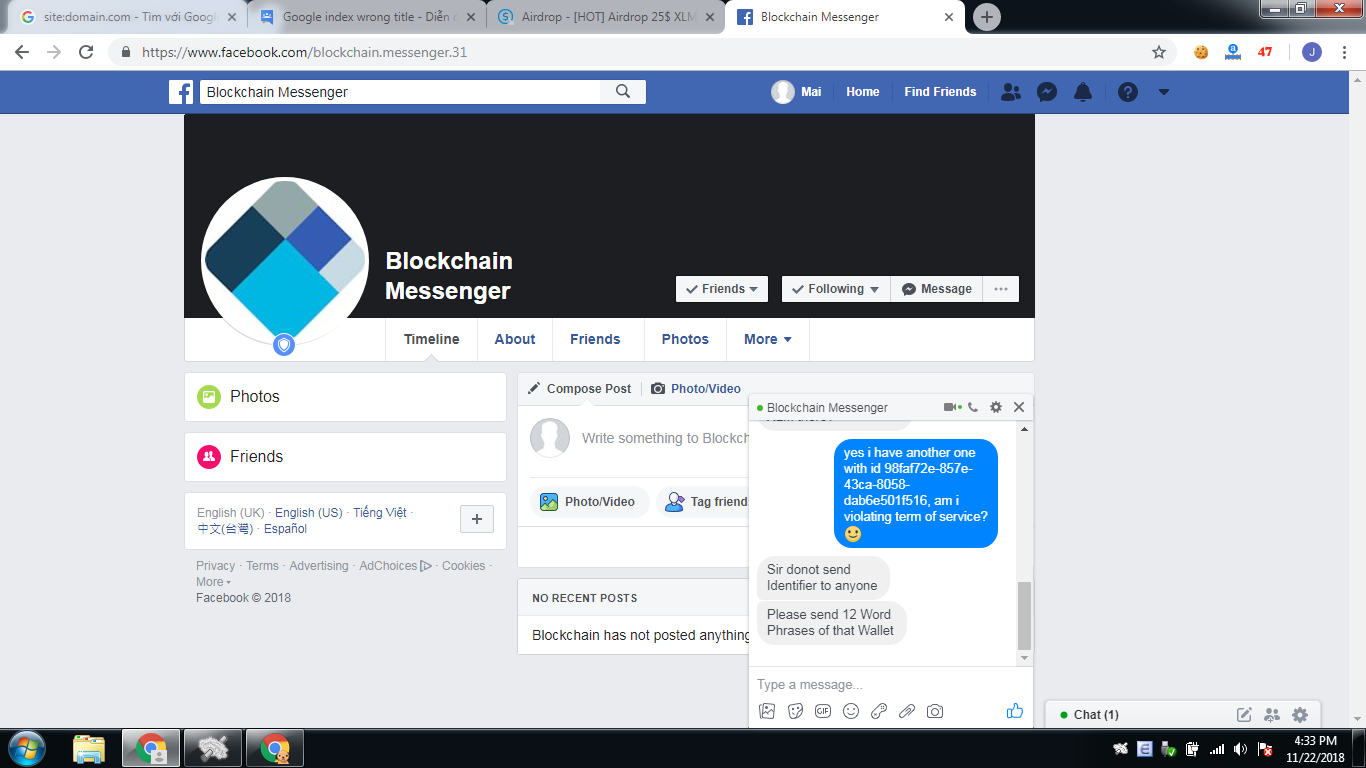Click the search magnifier button

623,92
